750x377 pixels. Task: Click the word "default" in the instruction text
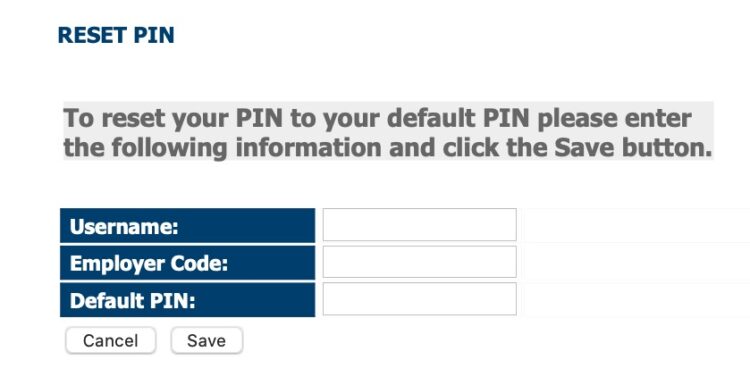click(430, 118)
